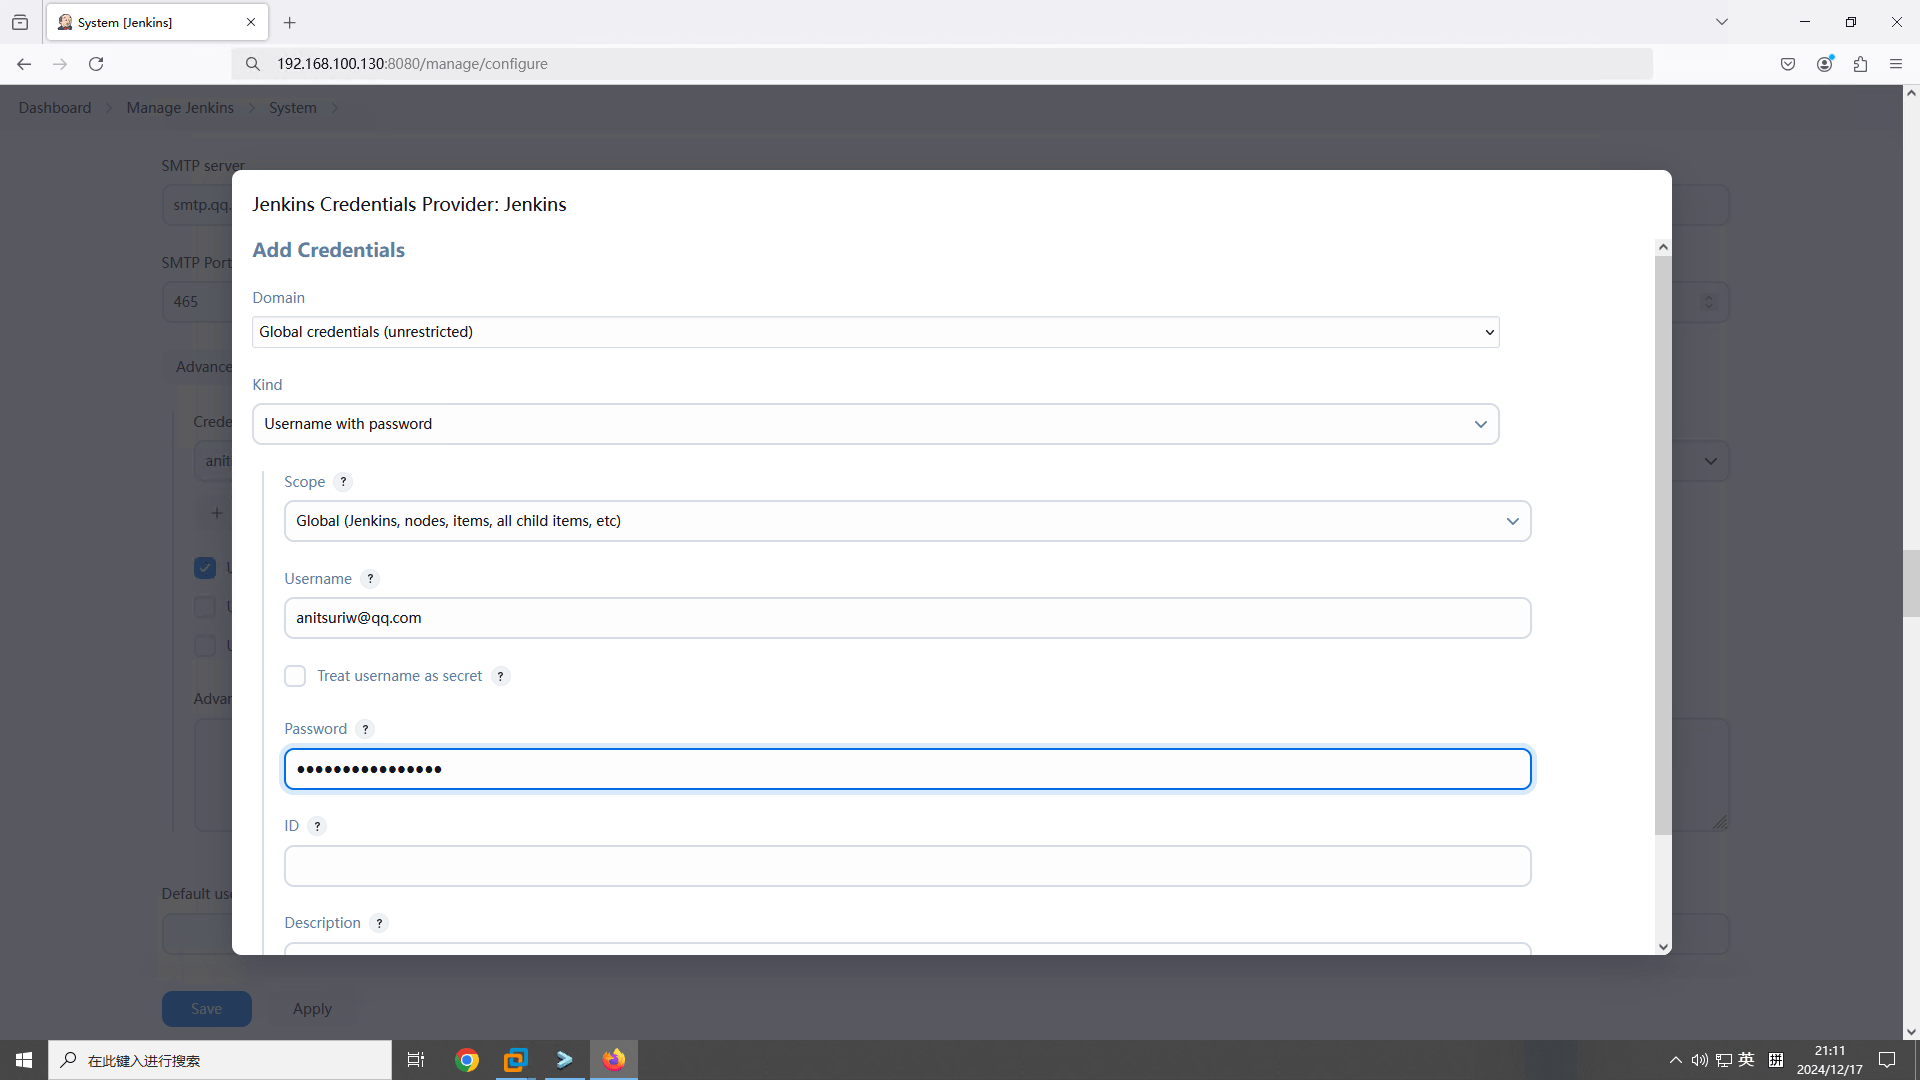Open the Kind dropdown menu
The width and height of the screenshot is (1920, 1080).
tap(875, 424)
